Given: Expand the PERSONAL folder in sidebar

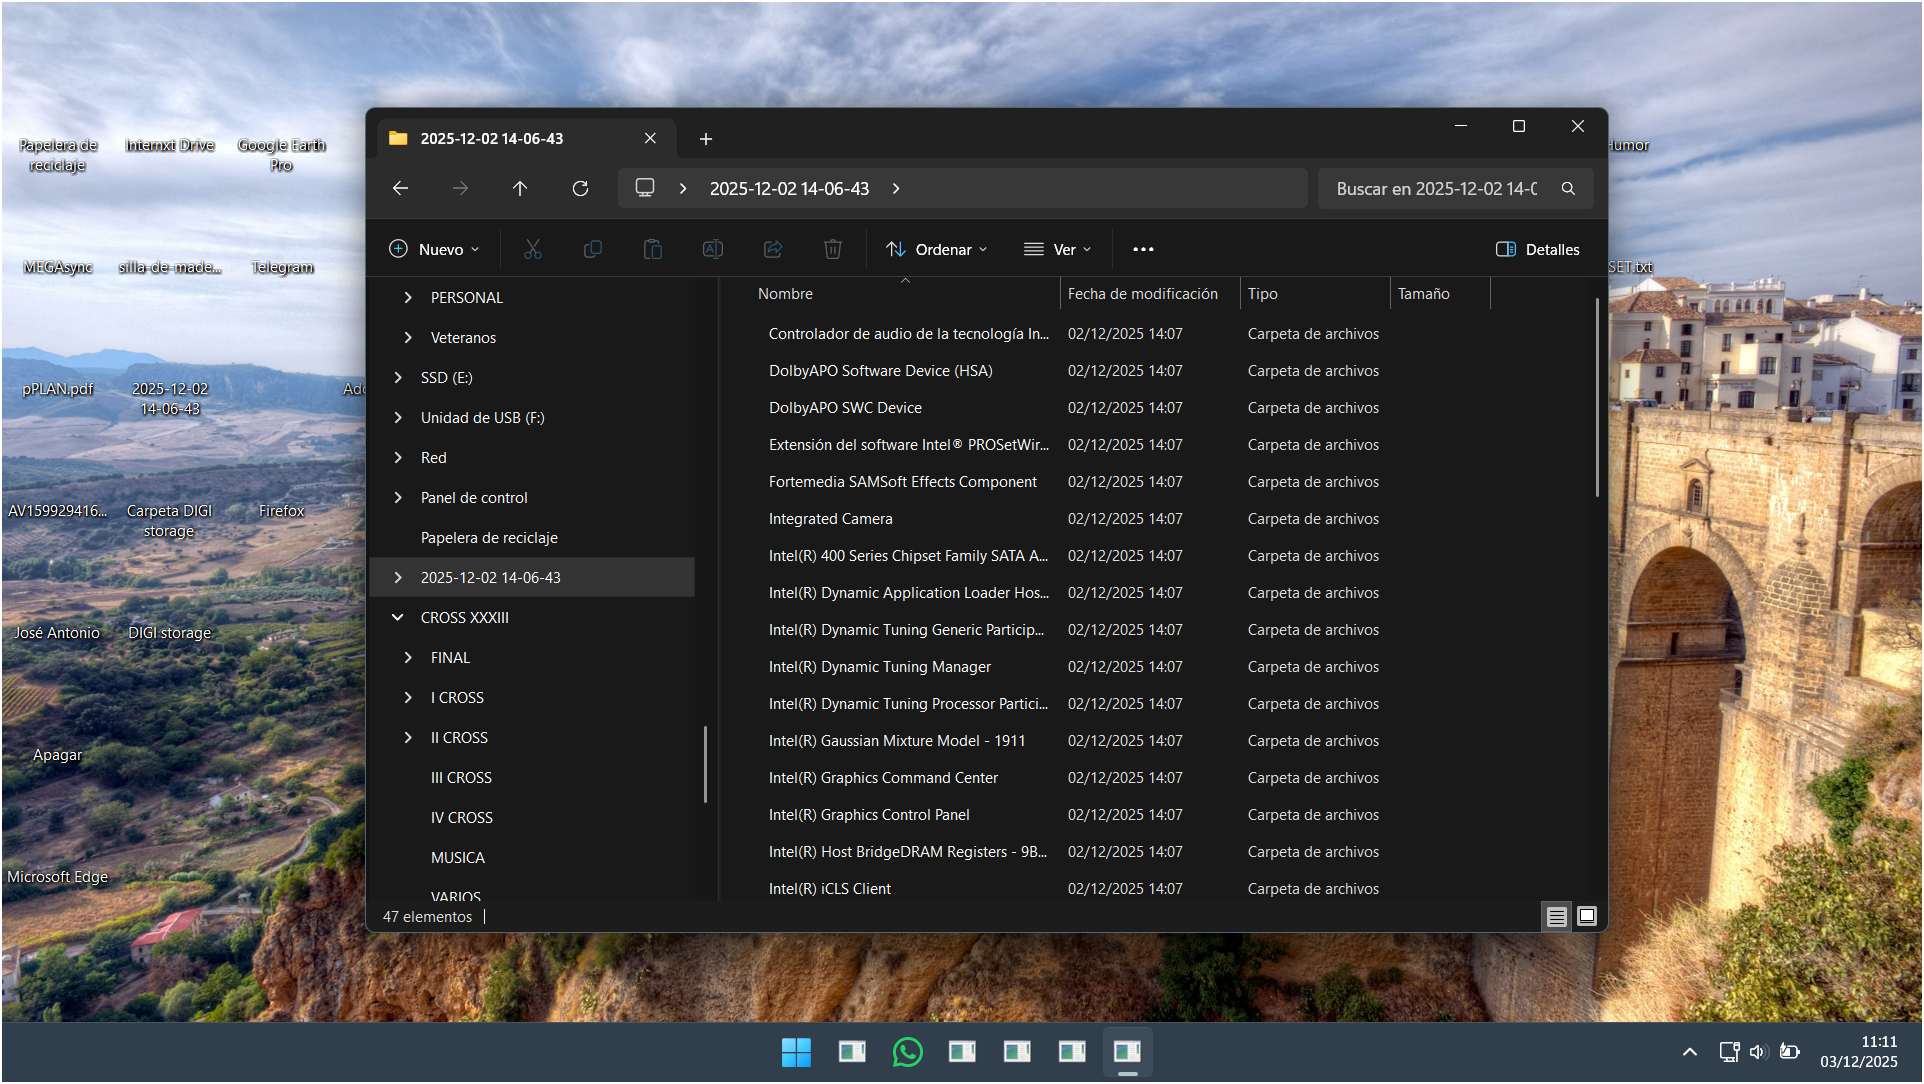Looking at the screenshot, I should coord(408,298).
